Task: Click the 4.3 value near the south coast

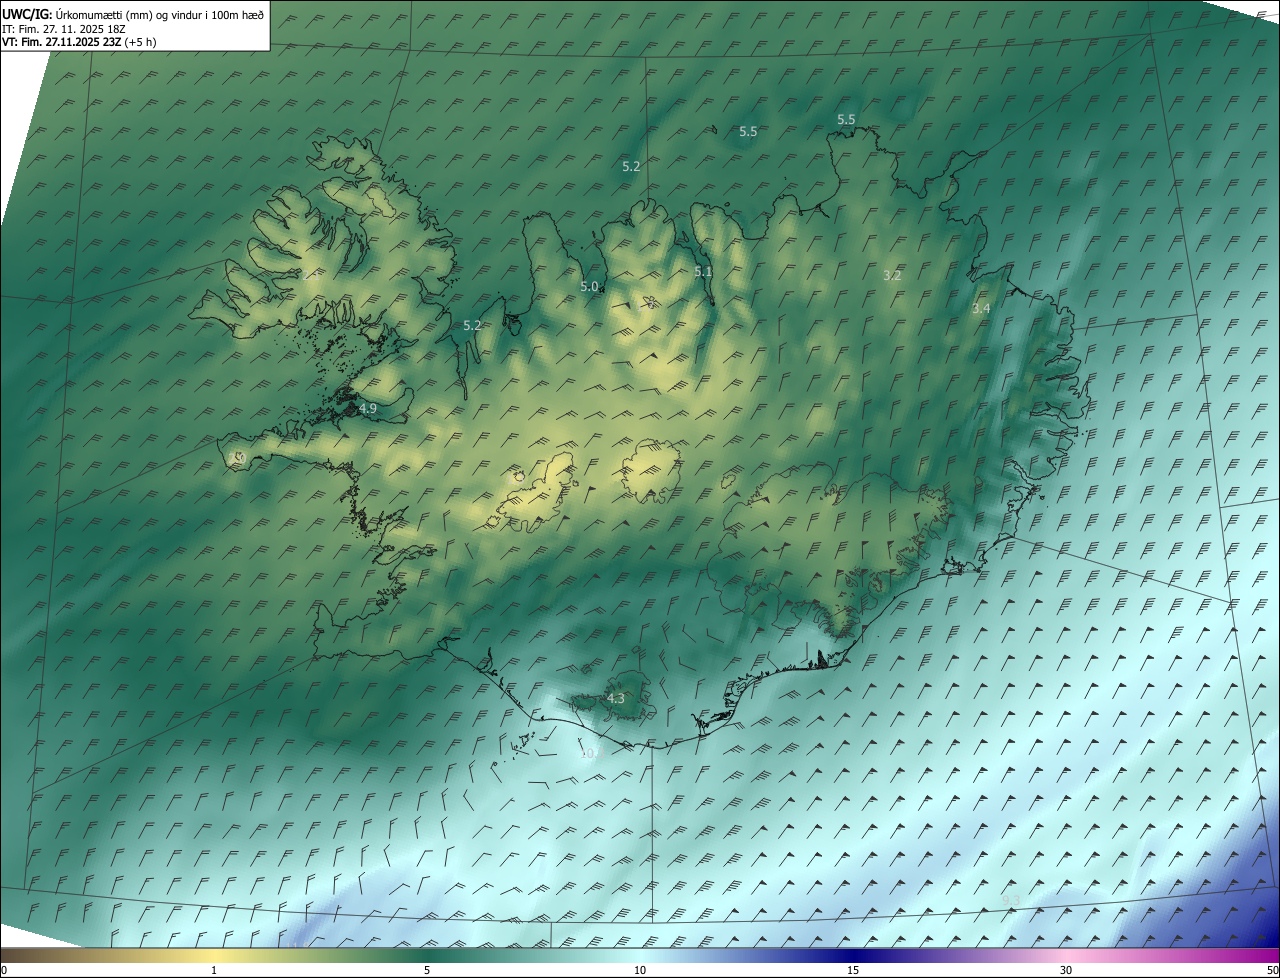Action: pyautogui.click(x=615, y=699)
